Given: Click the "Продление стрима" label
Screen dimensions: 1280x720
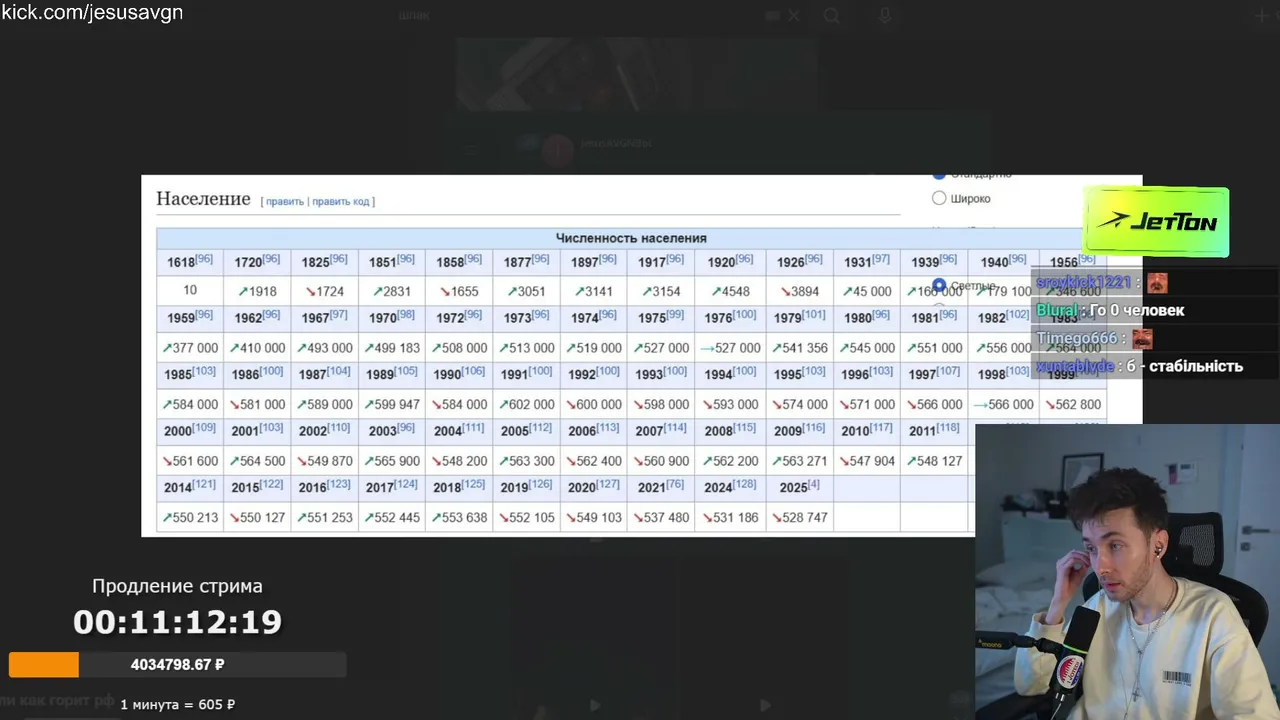Looking at the screenshot, I should (177, 586).
